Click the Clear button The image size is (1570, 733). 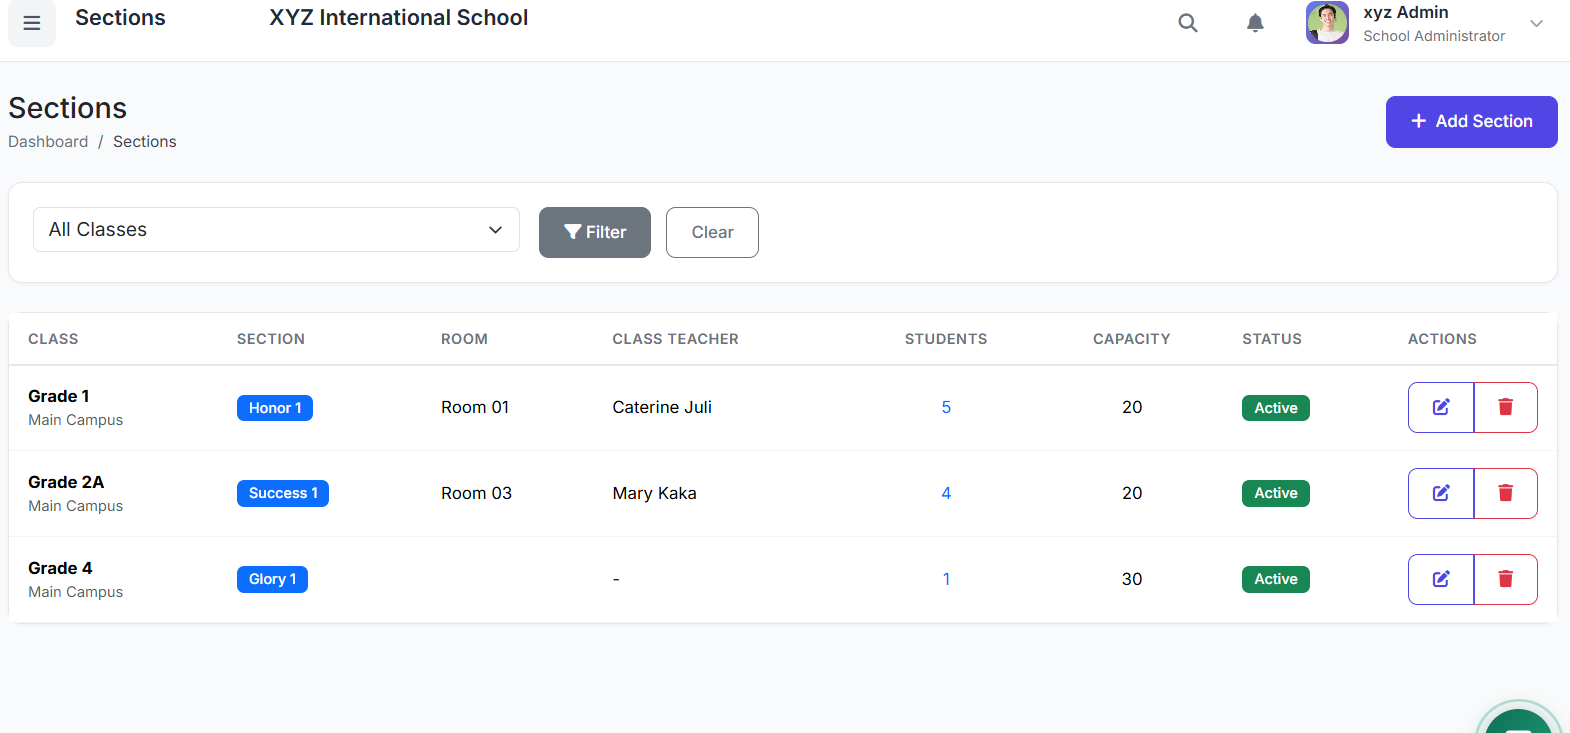pyautogui.click(x=712, y=232)
